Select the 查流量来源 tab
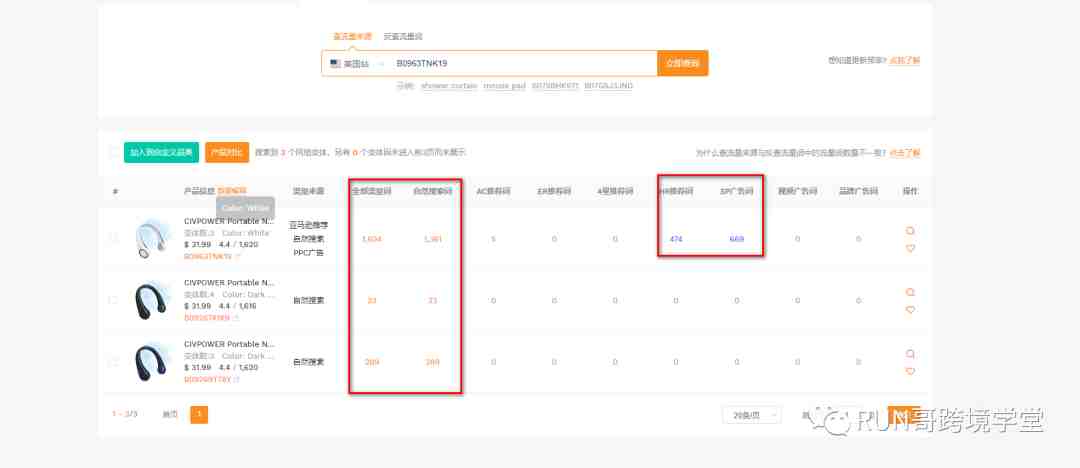The width and height of the screenshot is (1080, 468). (352, 36)
